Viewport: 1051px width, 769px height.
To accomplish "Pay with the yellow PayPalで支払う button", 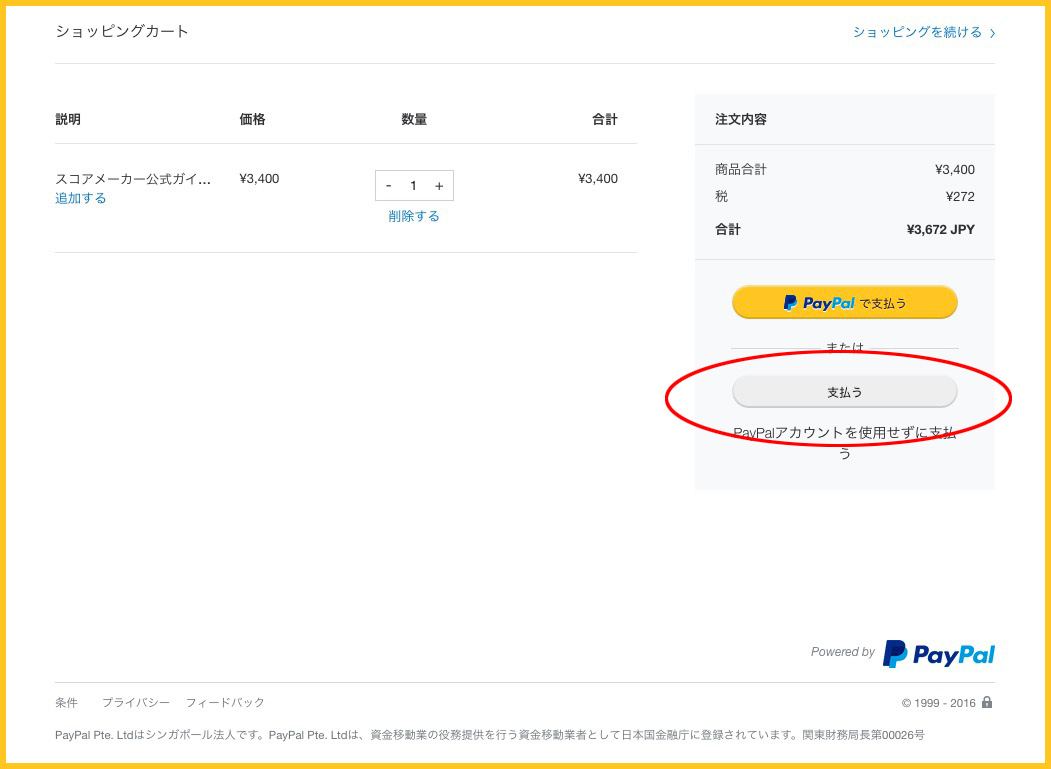I will tap(845, 302).
